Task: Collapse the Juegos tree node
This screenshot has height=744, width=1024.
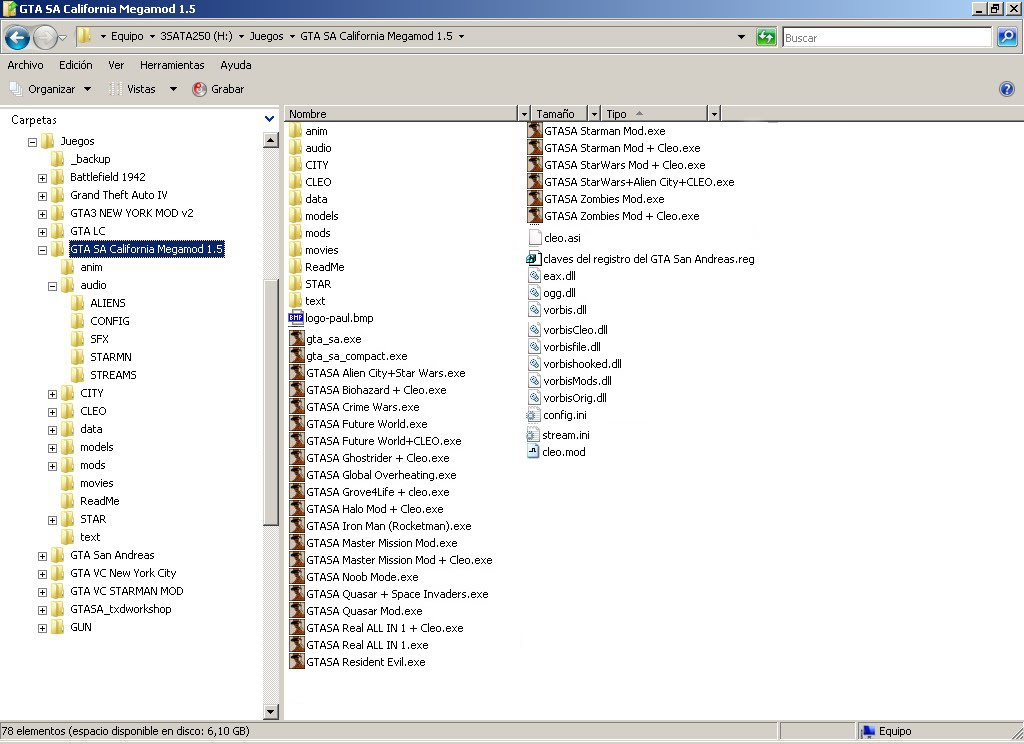Action: tap(32, 142)
